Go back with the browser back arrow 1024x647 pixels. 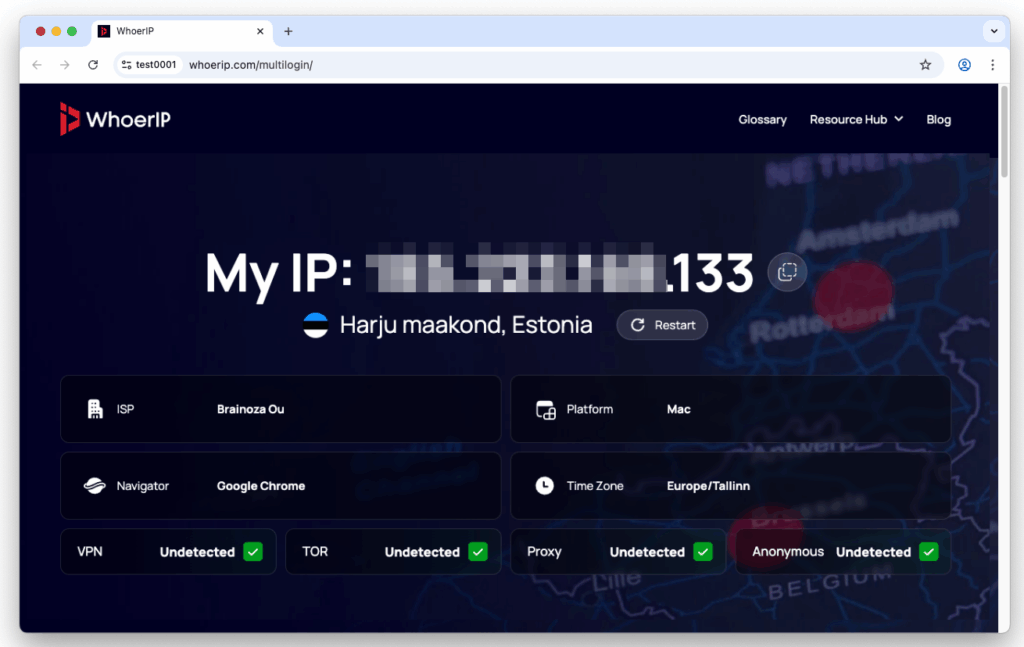click(x=37, y=65)
